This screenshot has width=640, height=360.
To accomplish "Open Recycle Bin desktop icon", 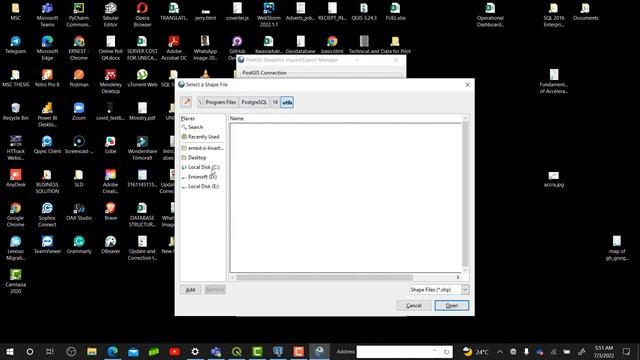I will [x=16, y=112].
